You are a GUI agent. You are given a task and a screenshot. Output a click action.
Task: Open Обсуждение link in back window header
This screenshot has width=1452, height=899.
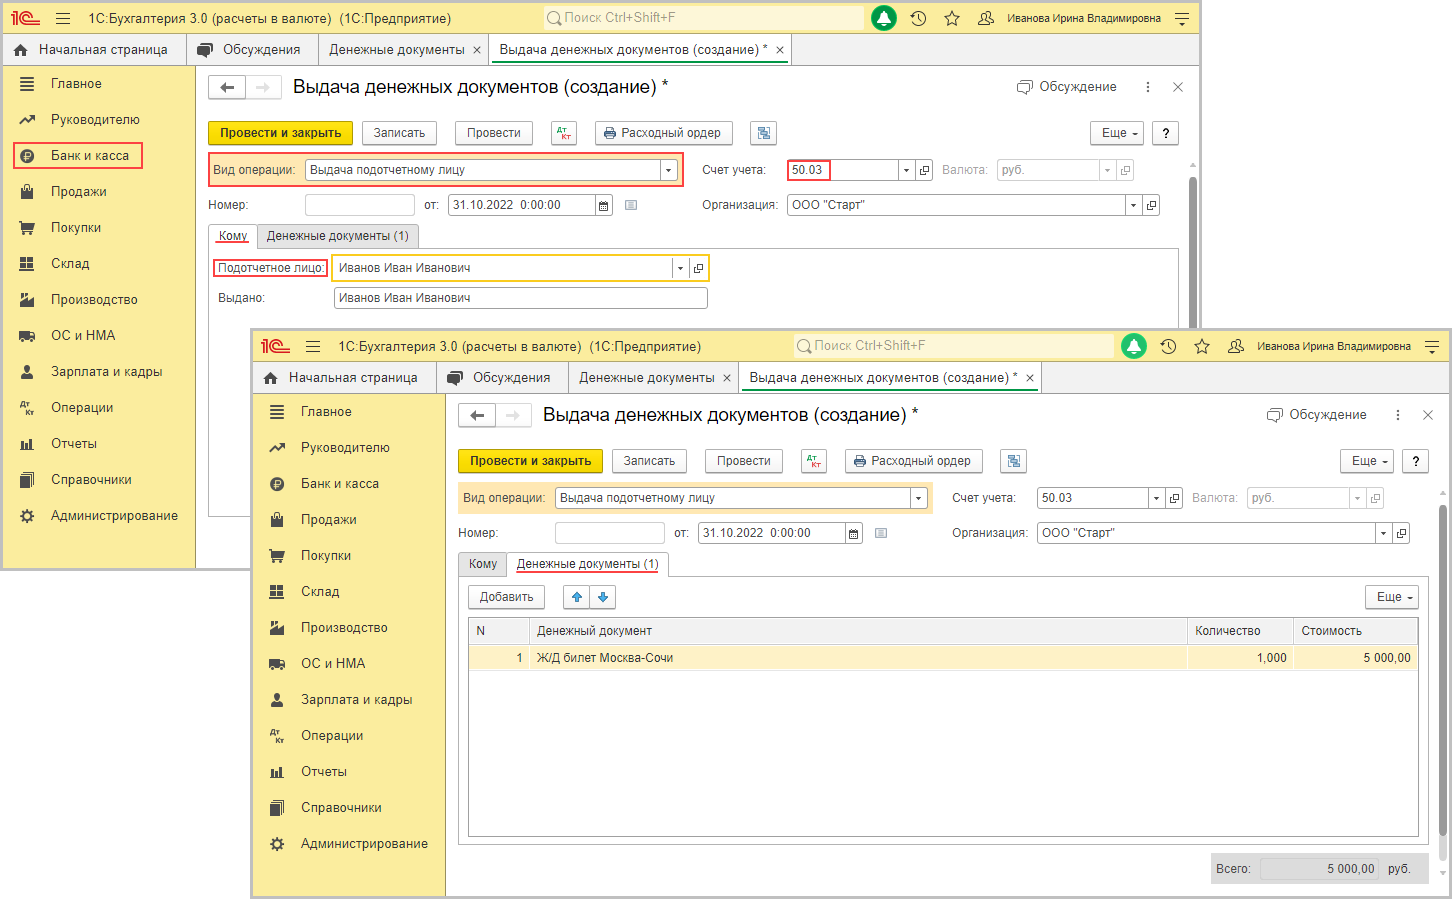[1066, 87]
